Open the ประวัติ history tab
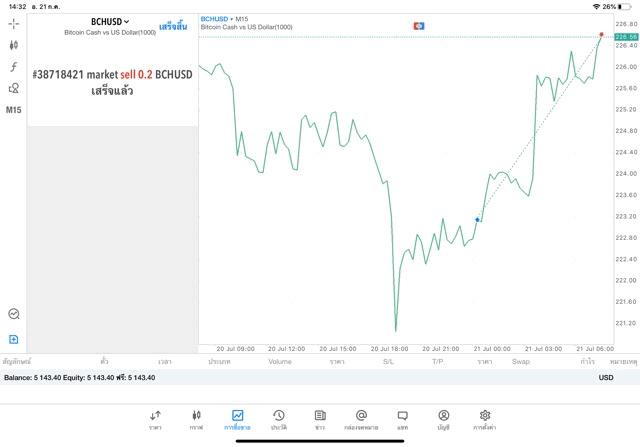 point(279,420)
